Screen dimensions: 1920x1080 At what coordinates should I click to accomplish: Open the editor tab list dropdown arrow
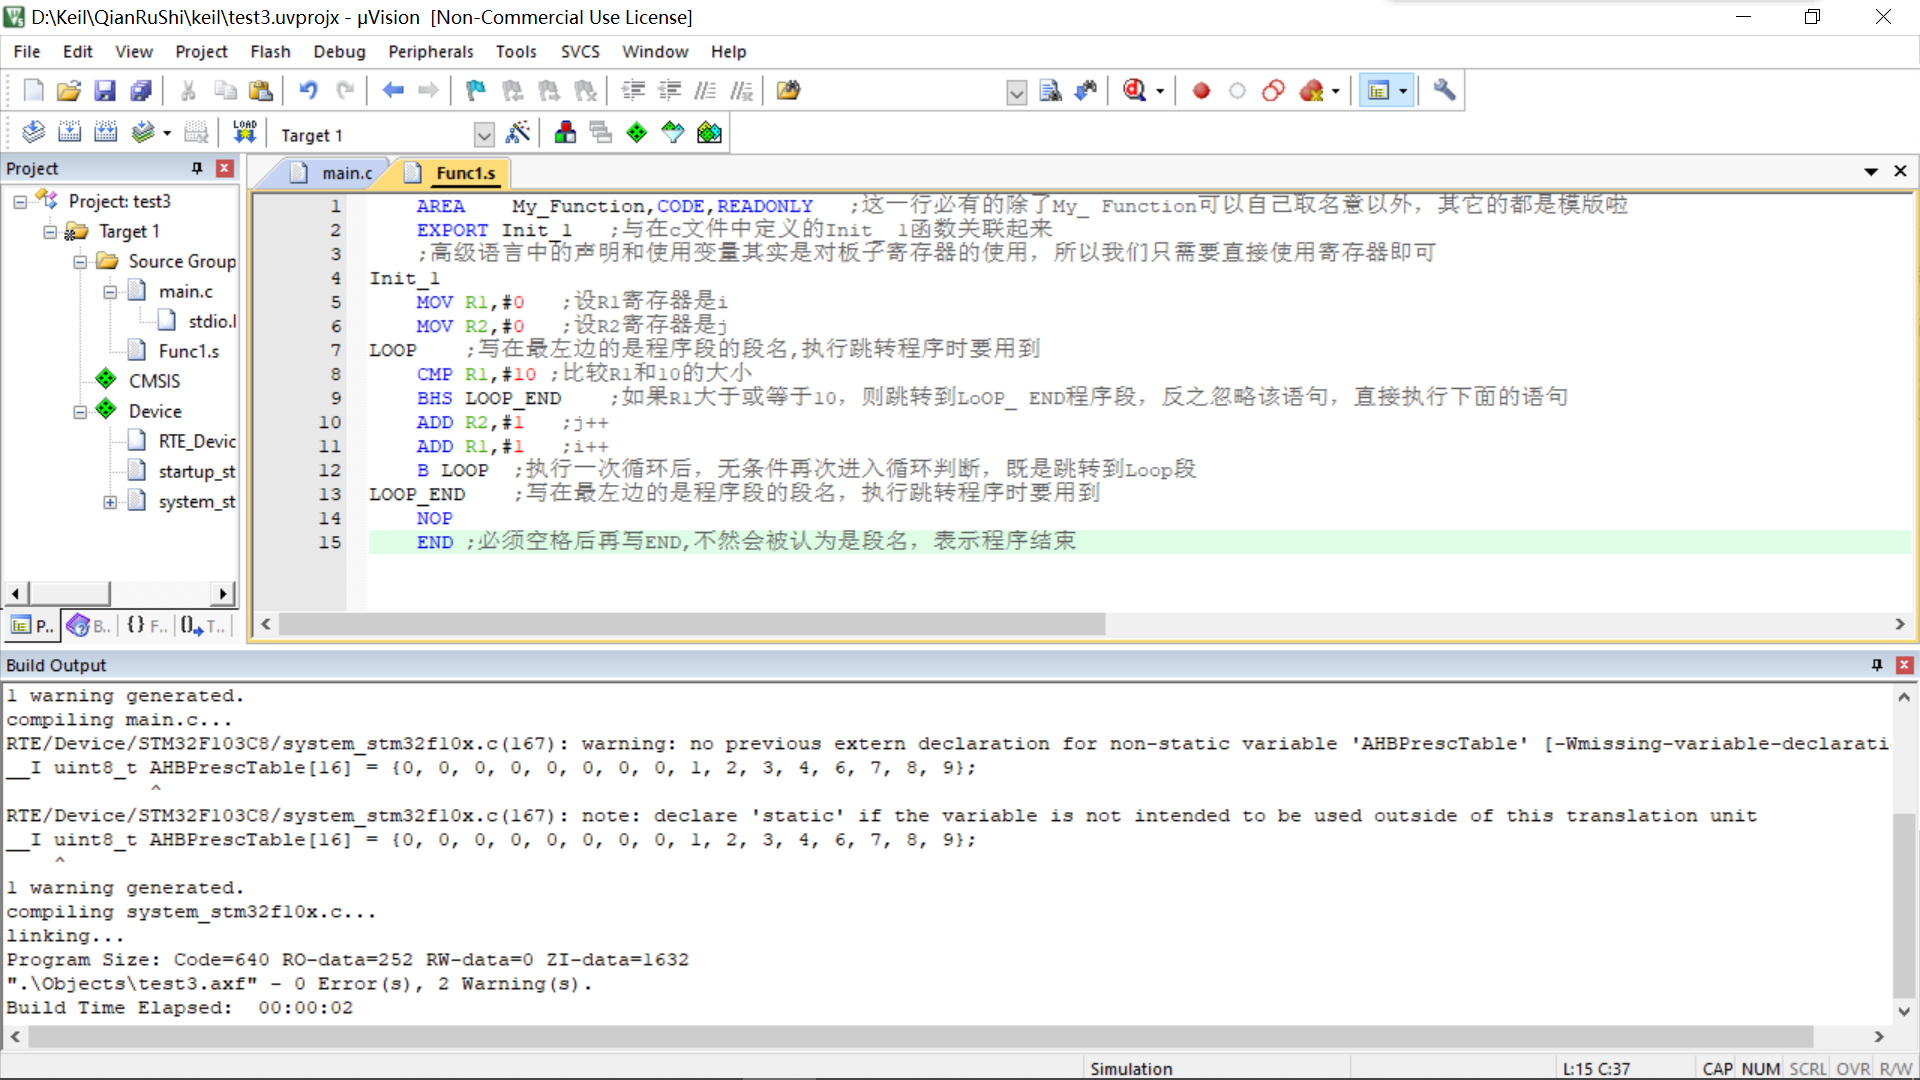pyautogui.click(x=1870, y=172)
